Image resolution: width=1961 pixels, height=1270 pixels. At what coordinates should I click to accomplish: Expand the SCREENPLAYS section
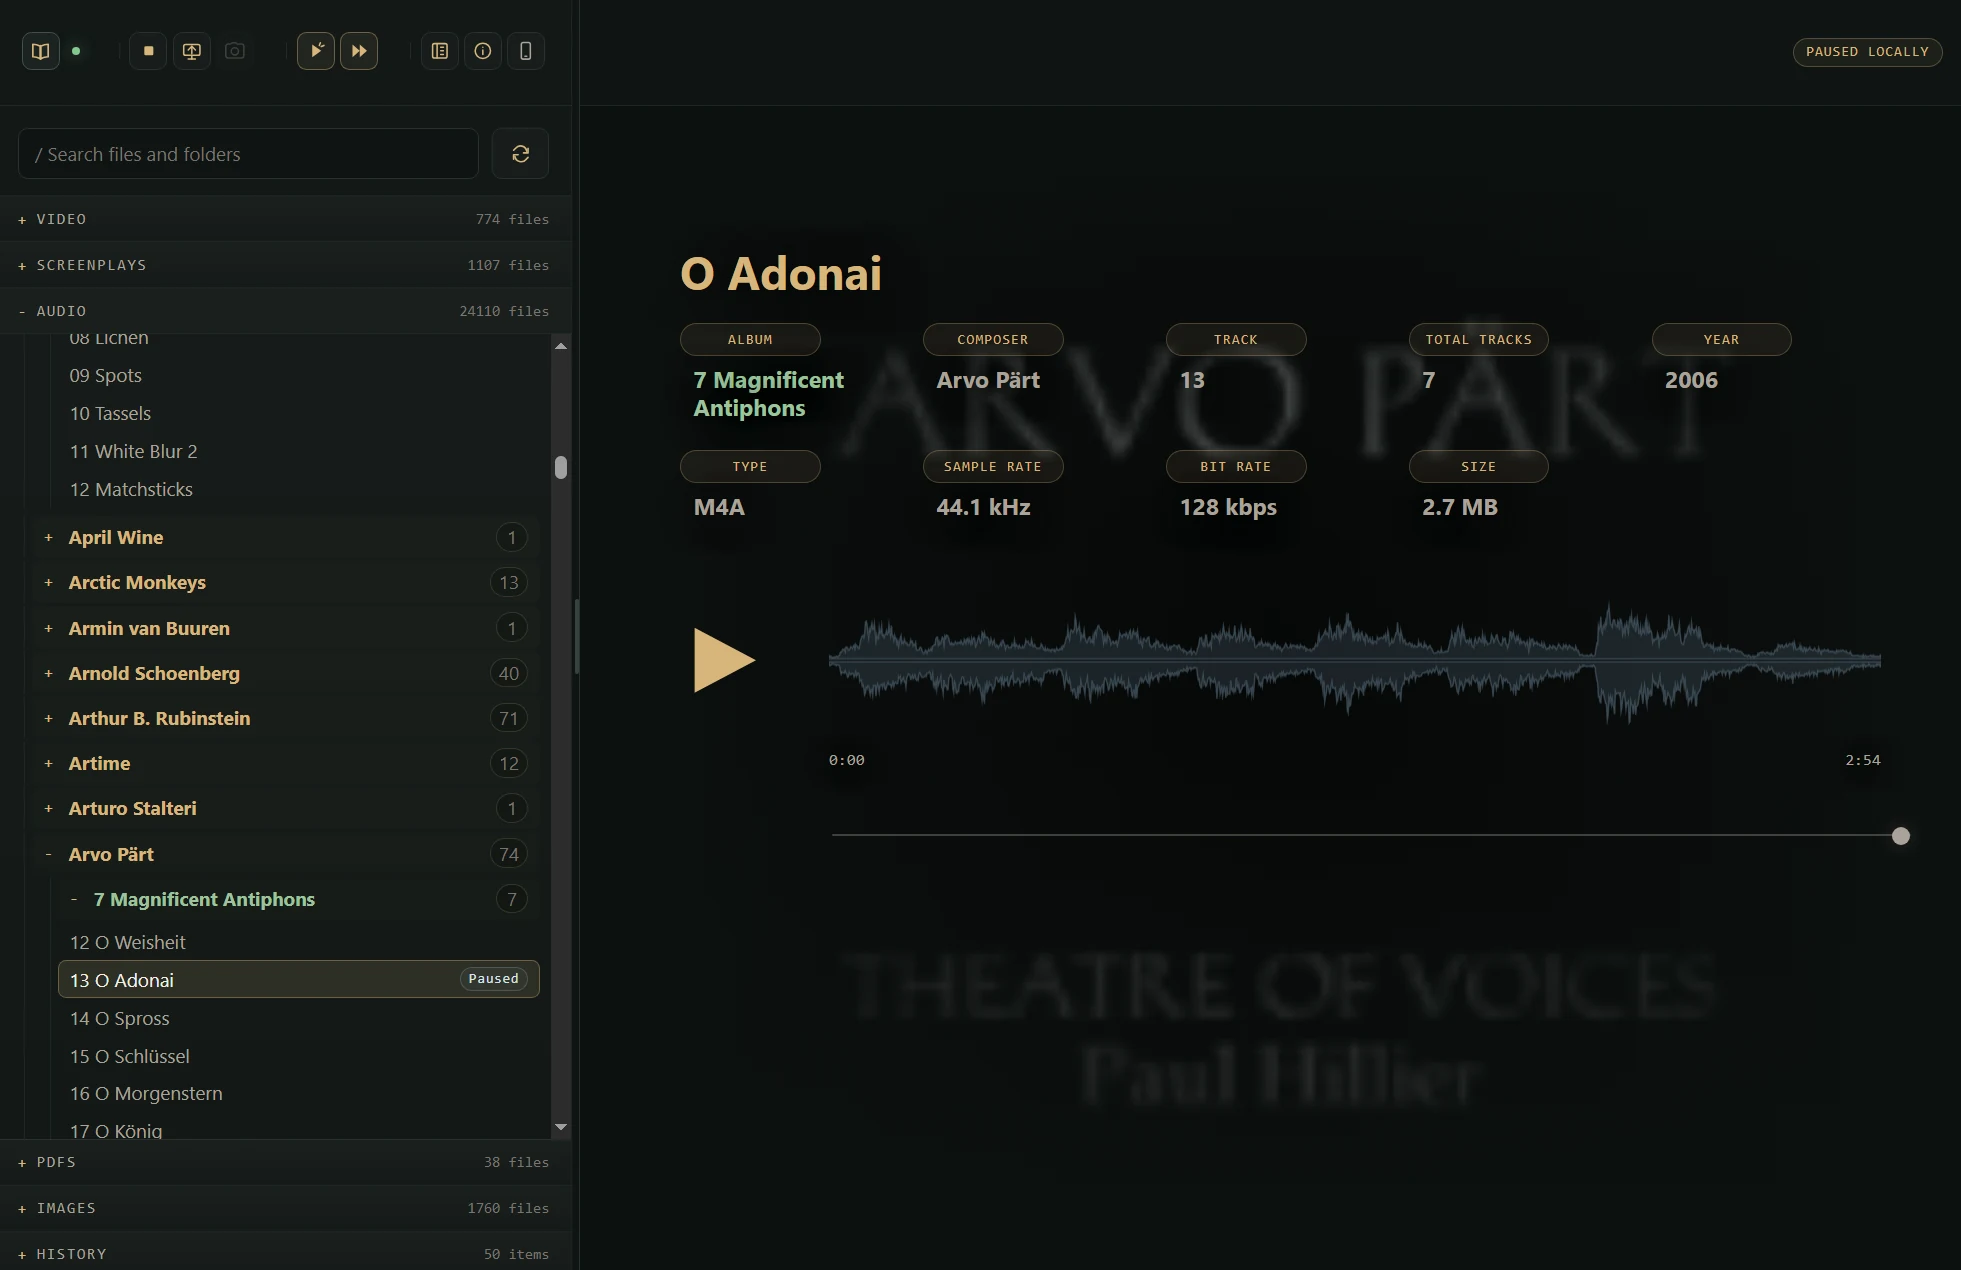click(285, 265)
